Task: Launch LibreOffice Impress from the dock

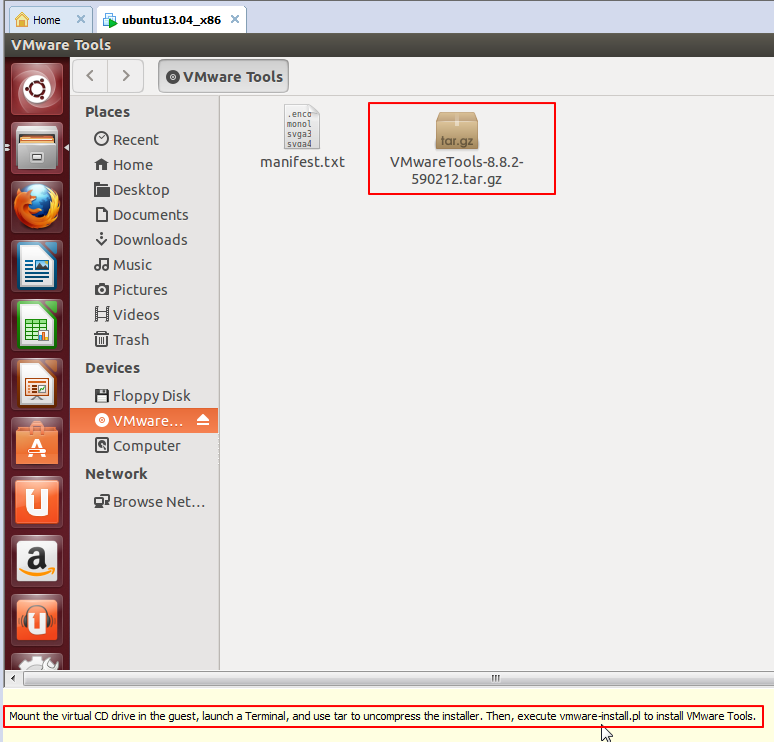Action: point(37,384)
